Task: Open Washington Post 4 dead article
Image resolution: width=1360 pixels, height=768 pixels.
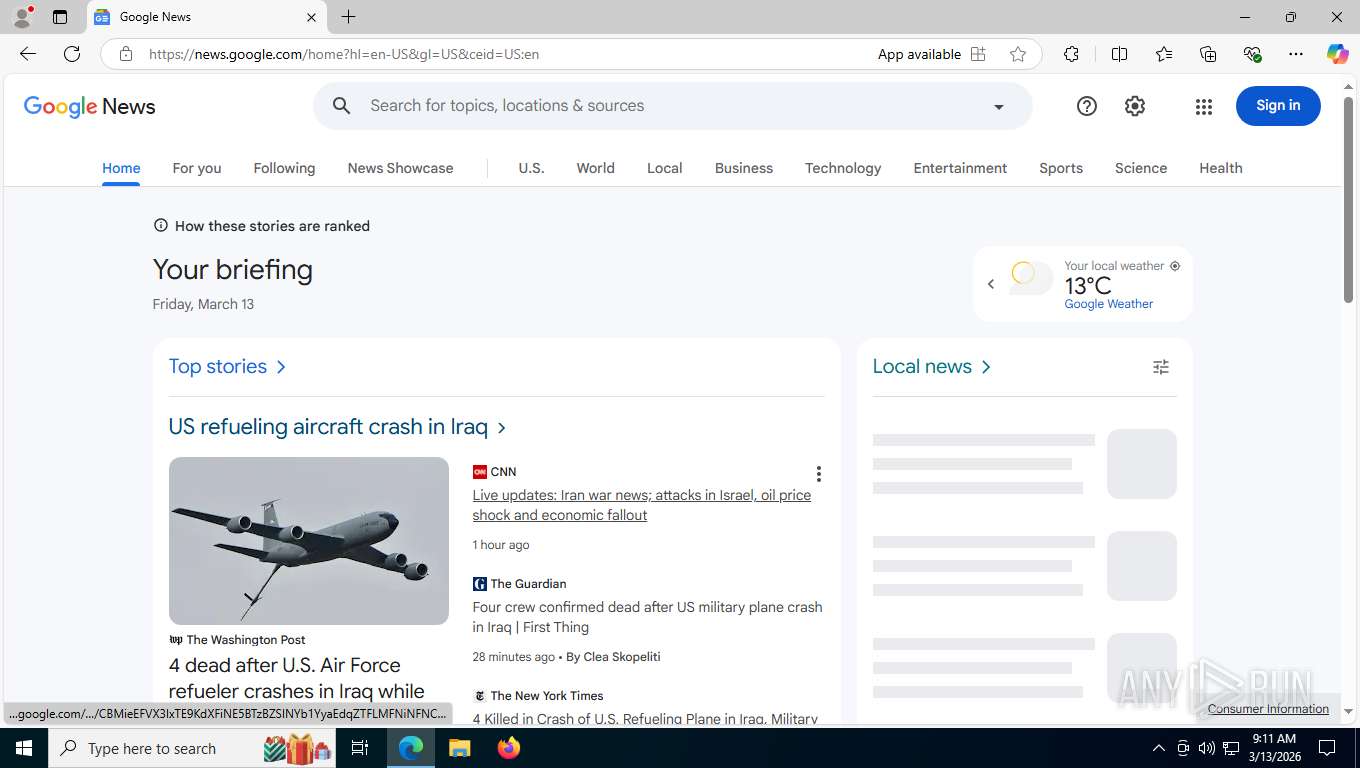Action: (x=297, y=678)
